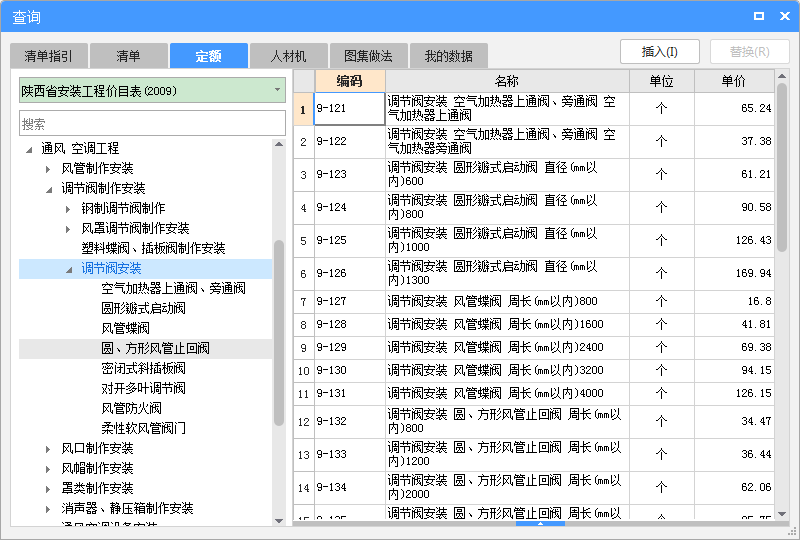Maximize the 查询 dialog window

pyautogui.click(x=758, y=16)
